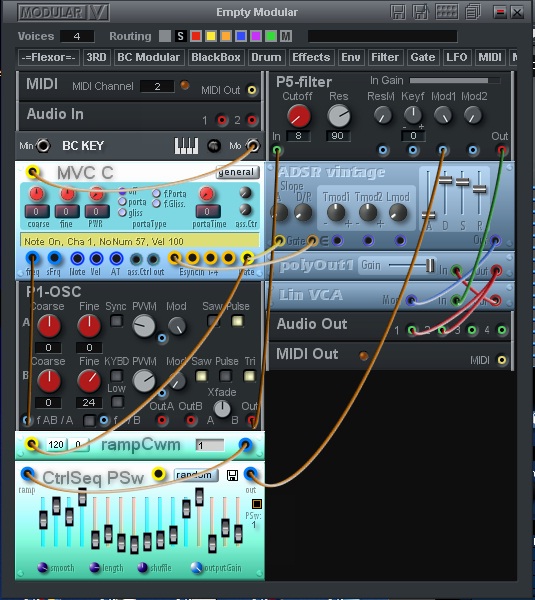
Task: Click the yellow MIDI Out jack on MIDI module
Action: pyautogui.click(x=251, y=90)
